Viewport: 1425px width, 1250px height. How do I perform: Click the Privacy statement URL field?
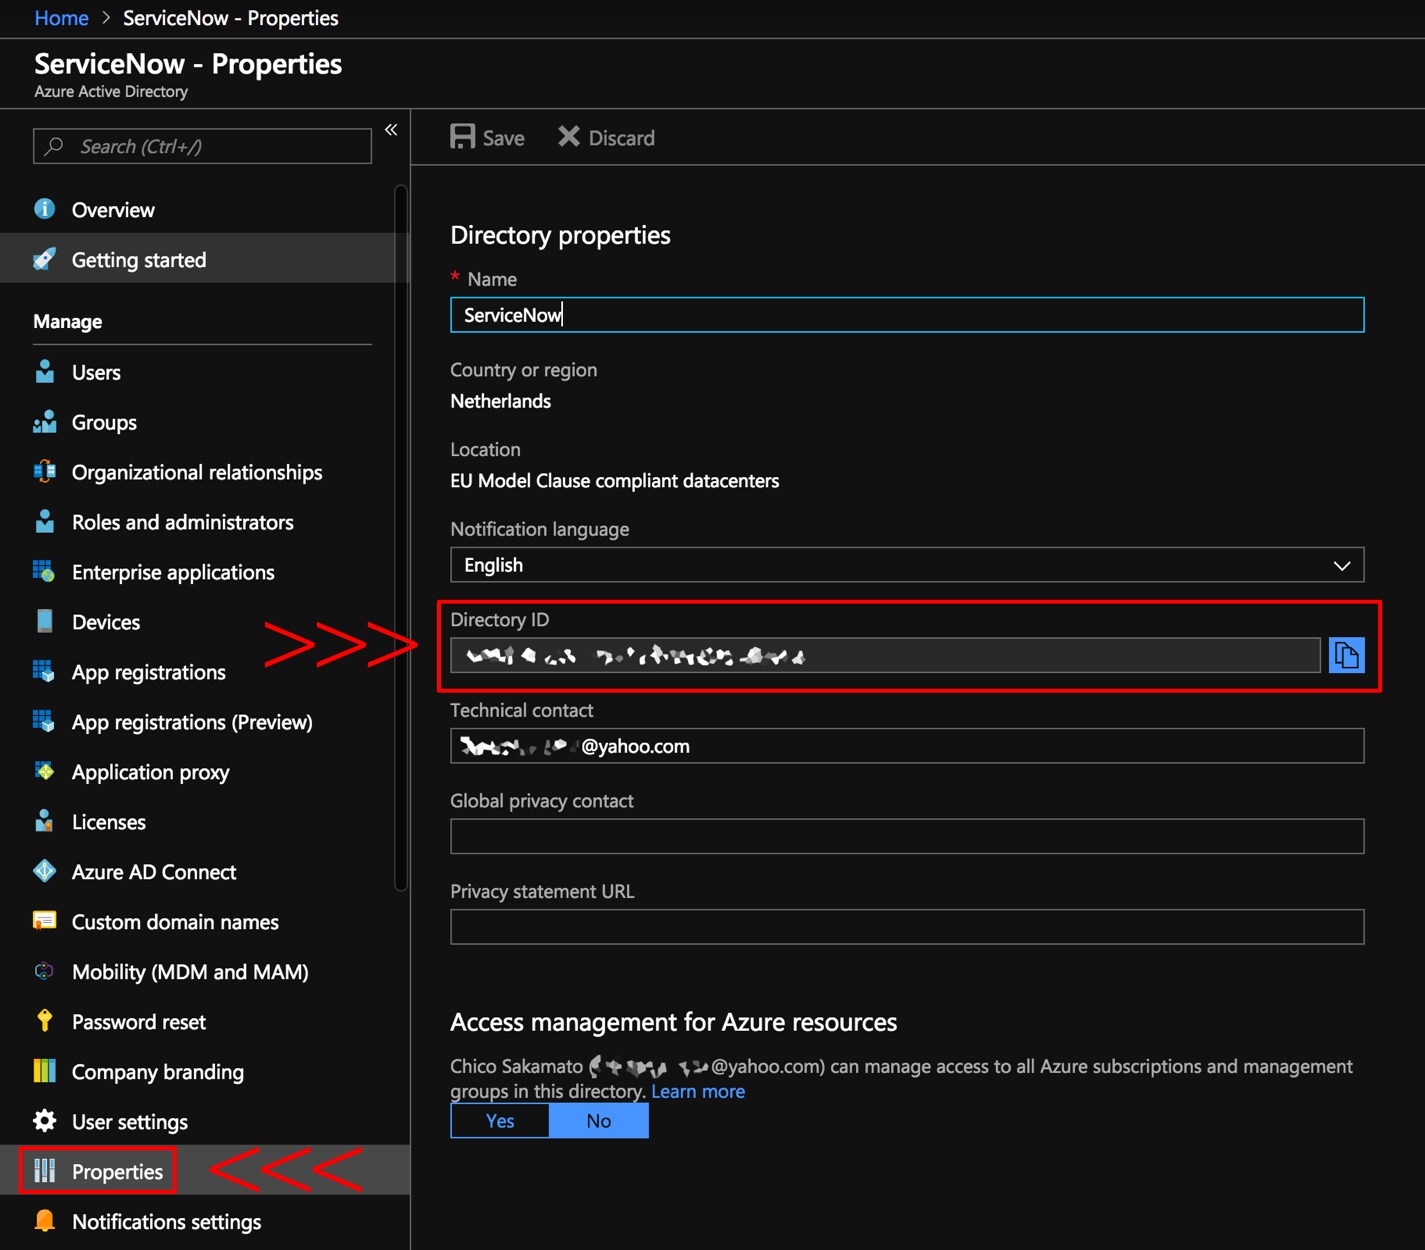[x=906, y=927]
